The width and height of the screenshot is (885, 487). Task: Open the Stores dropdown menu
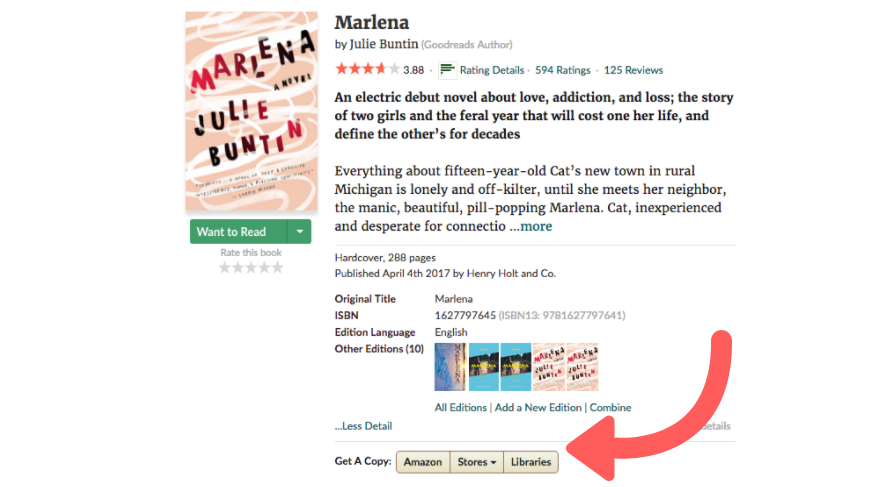[476, 462]
